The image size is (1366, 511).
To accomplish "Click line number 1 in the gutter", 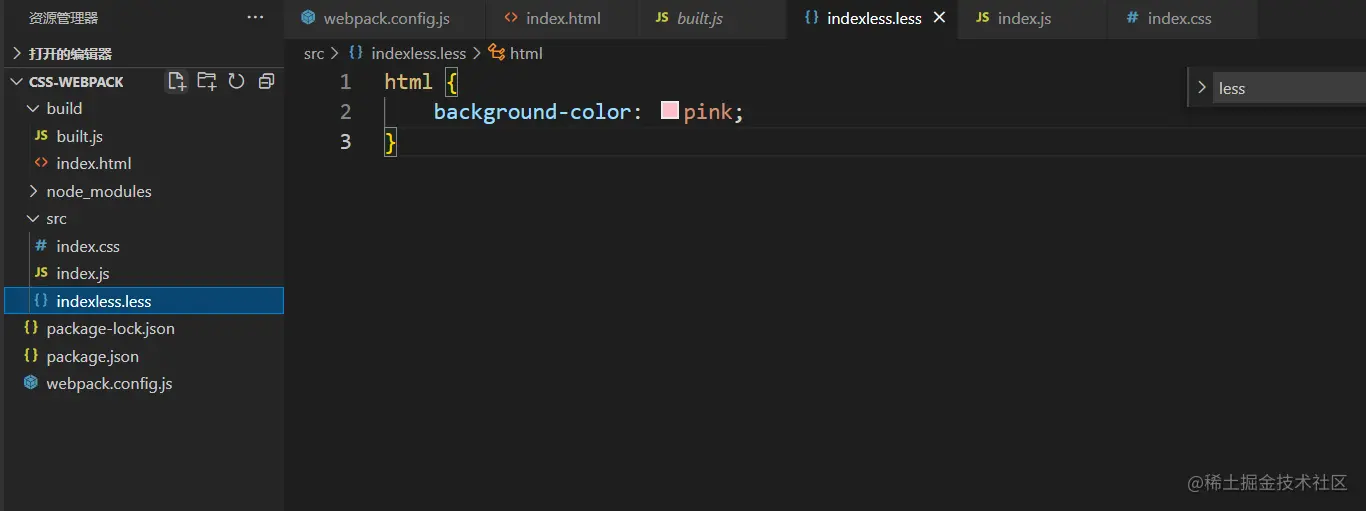I will pyautogui.click(x=345, y=81).
